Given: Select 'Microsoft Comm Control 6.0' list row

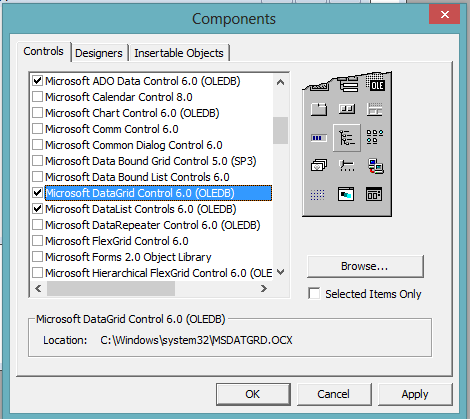Looking at the screenshot, I should click(112, 129).
